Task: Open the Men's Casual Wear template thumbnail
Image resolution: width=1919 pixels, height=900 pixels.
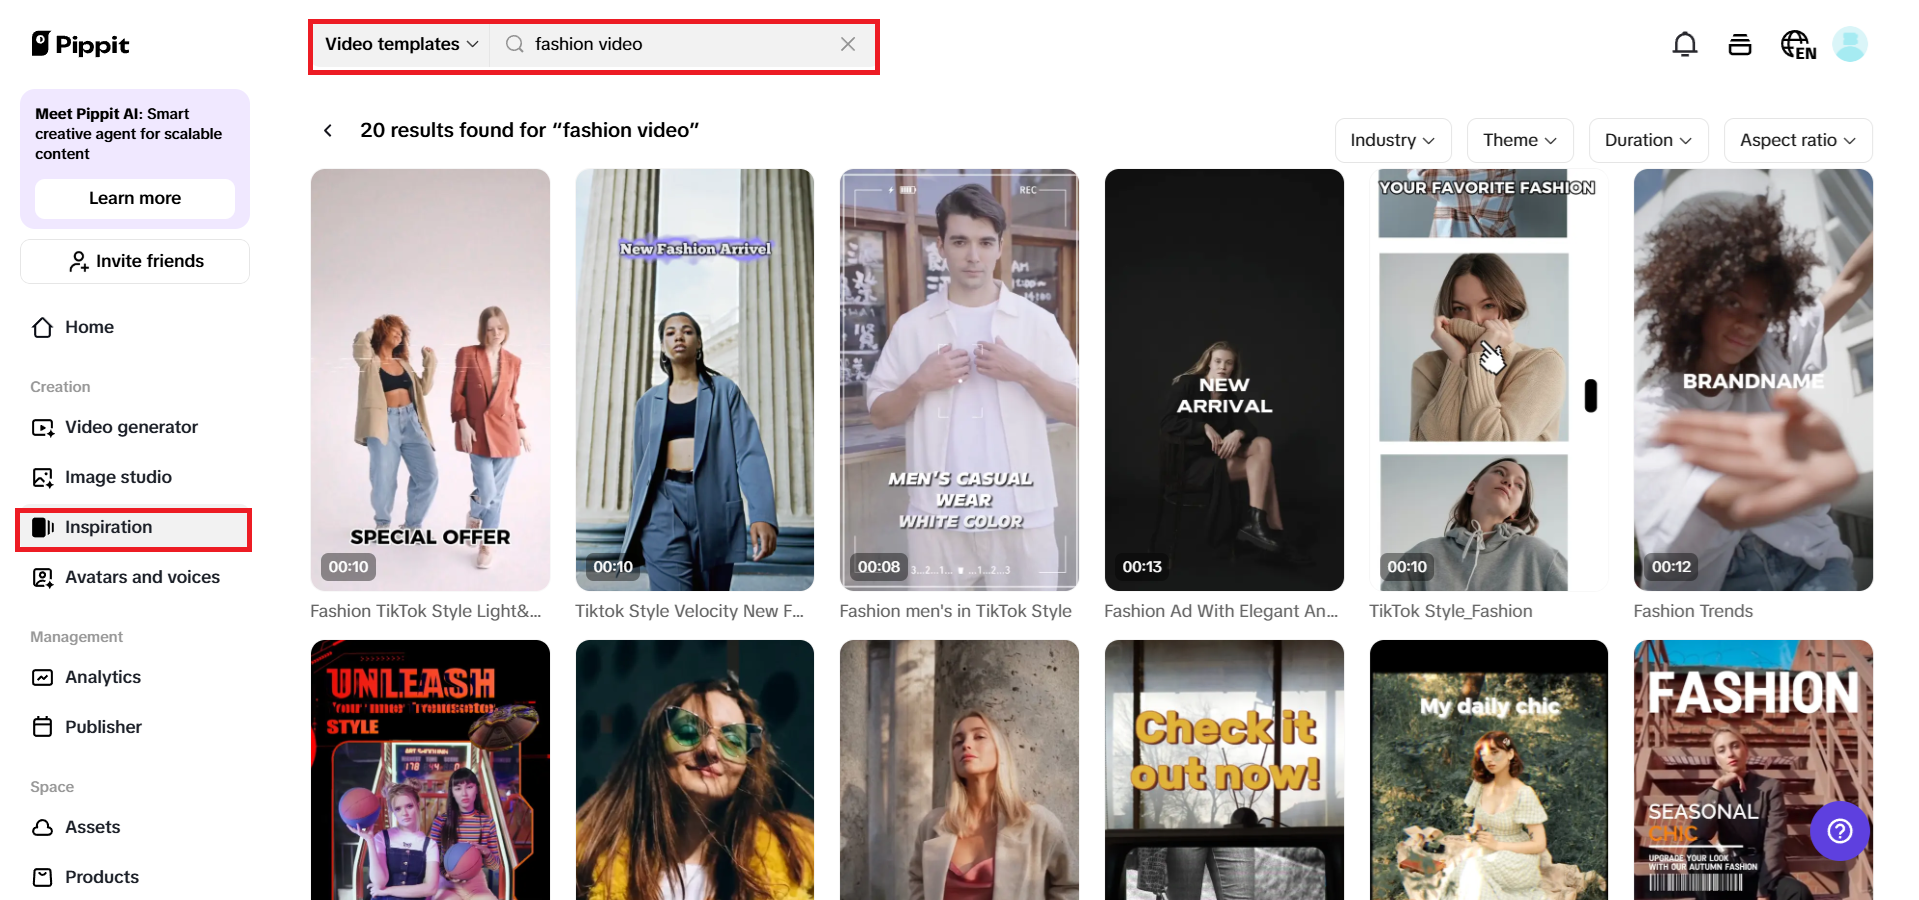Action: (x=959, y=380)
